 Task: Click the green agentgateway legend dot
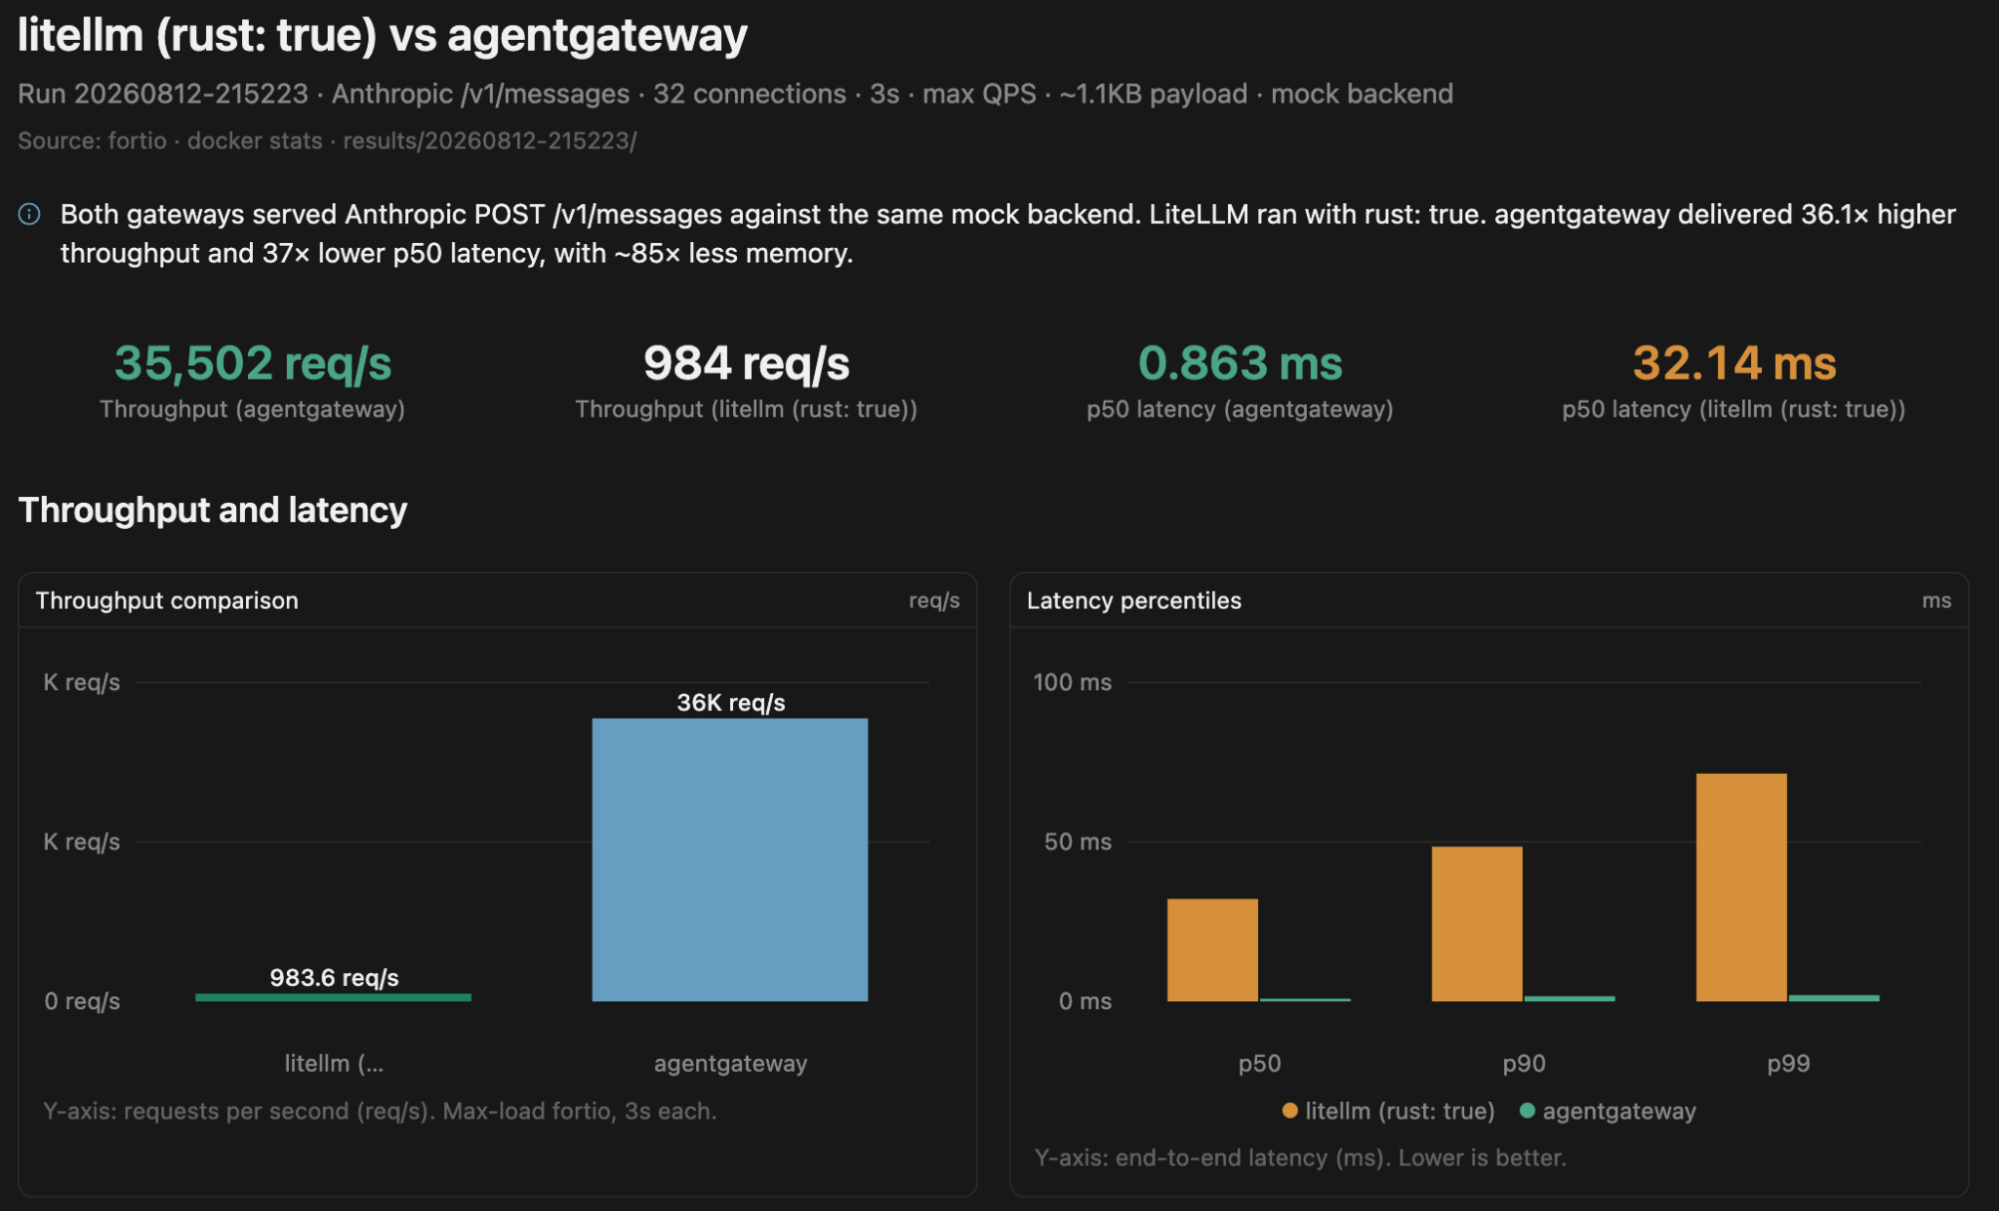point(1527,1111)
